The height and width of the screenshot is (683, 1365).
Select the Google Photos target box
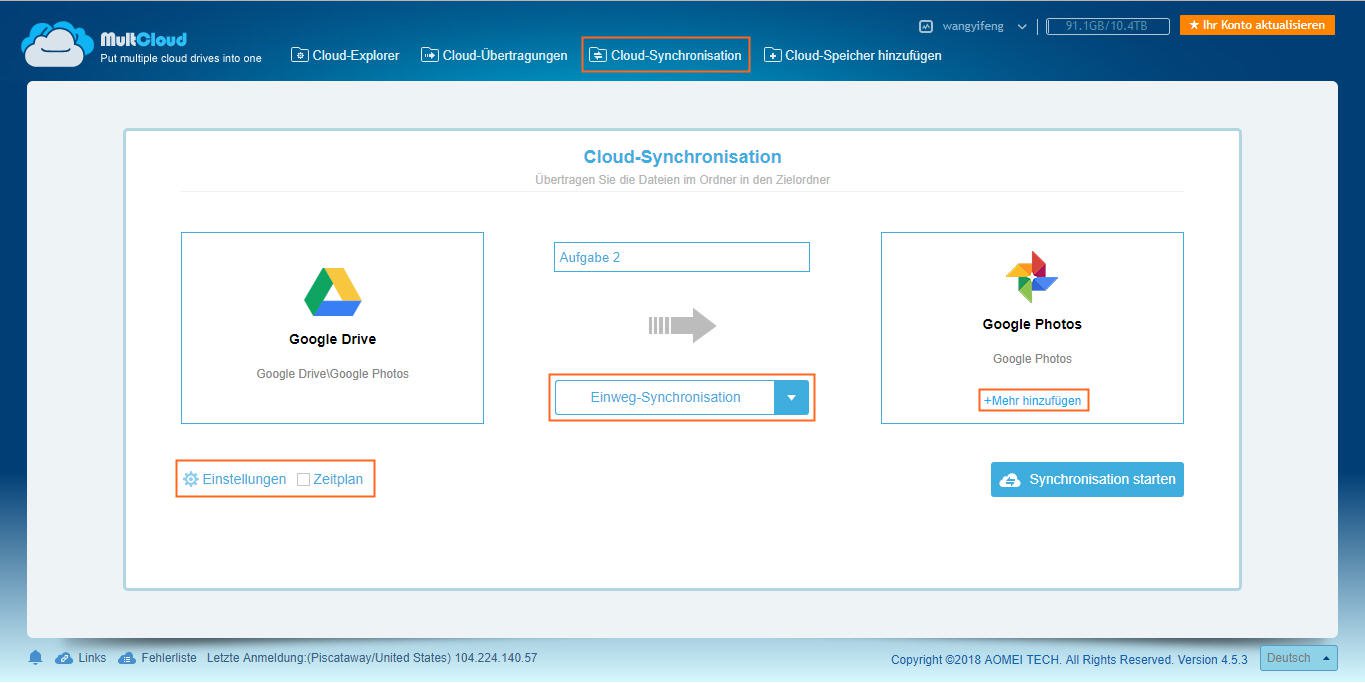click(x=1032, y=328)
